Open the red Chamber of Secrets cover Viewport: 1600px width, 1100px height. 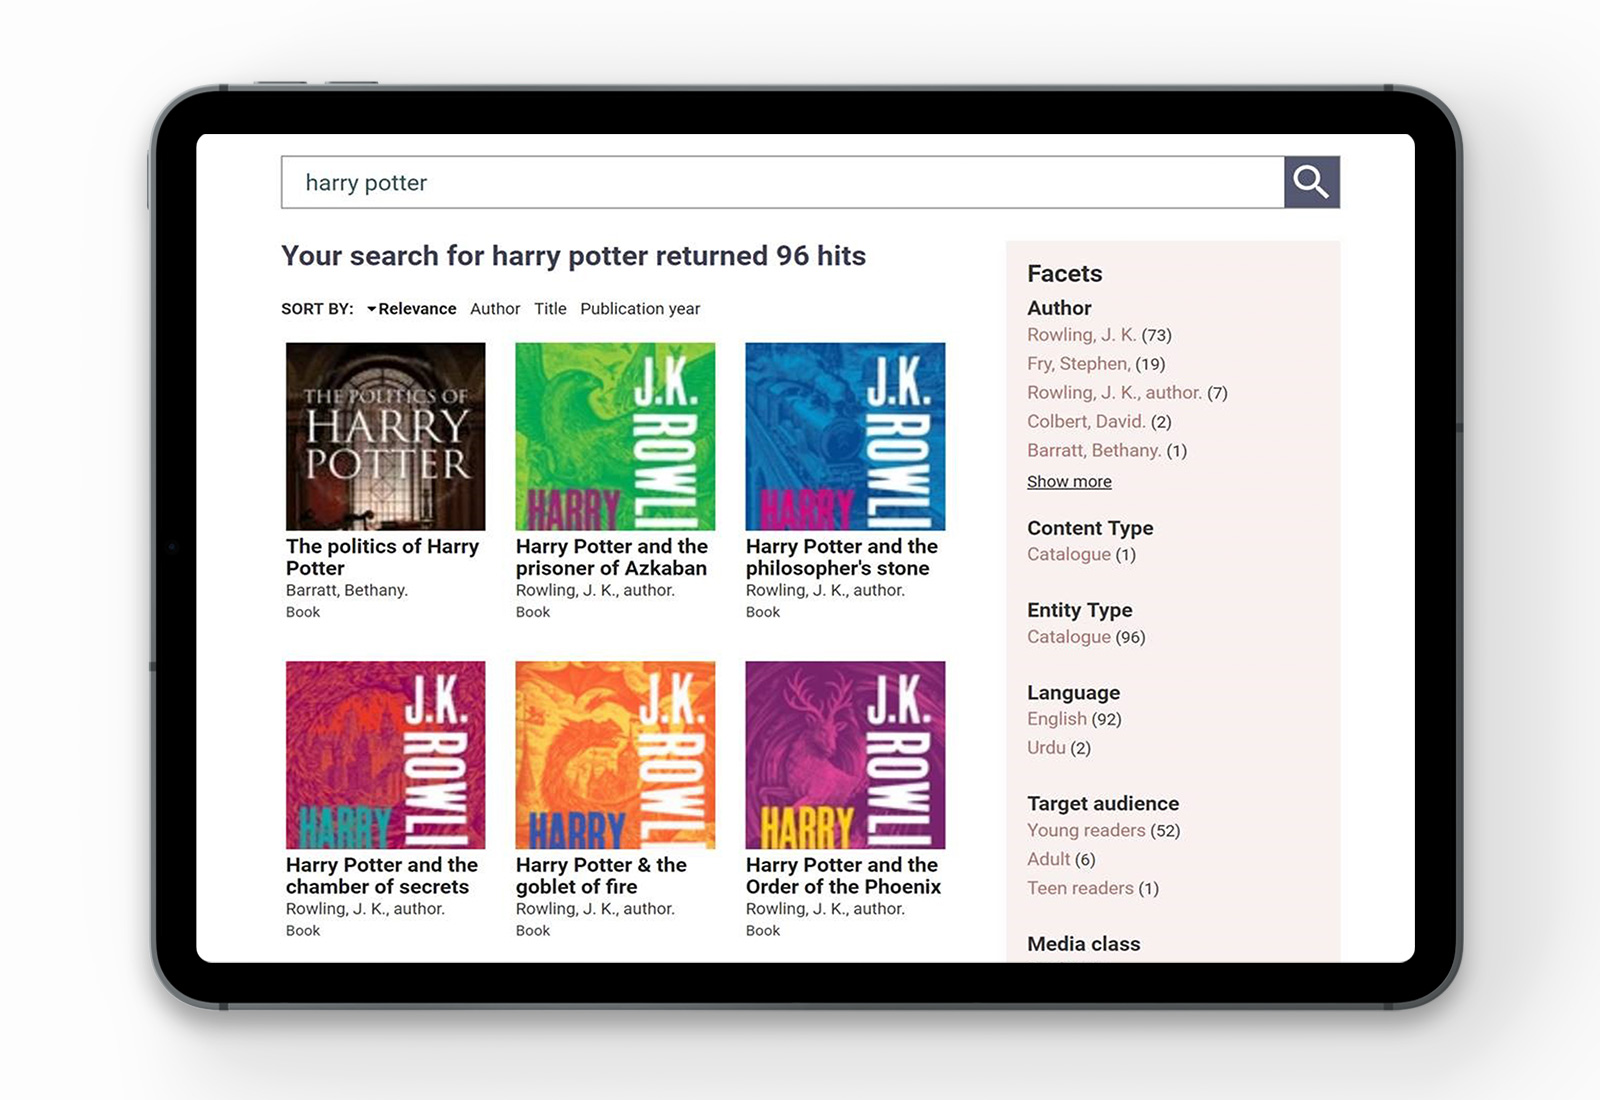[385, 754]
